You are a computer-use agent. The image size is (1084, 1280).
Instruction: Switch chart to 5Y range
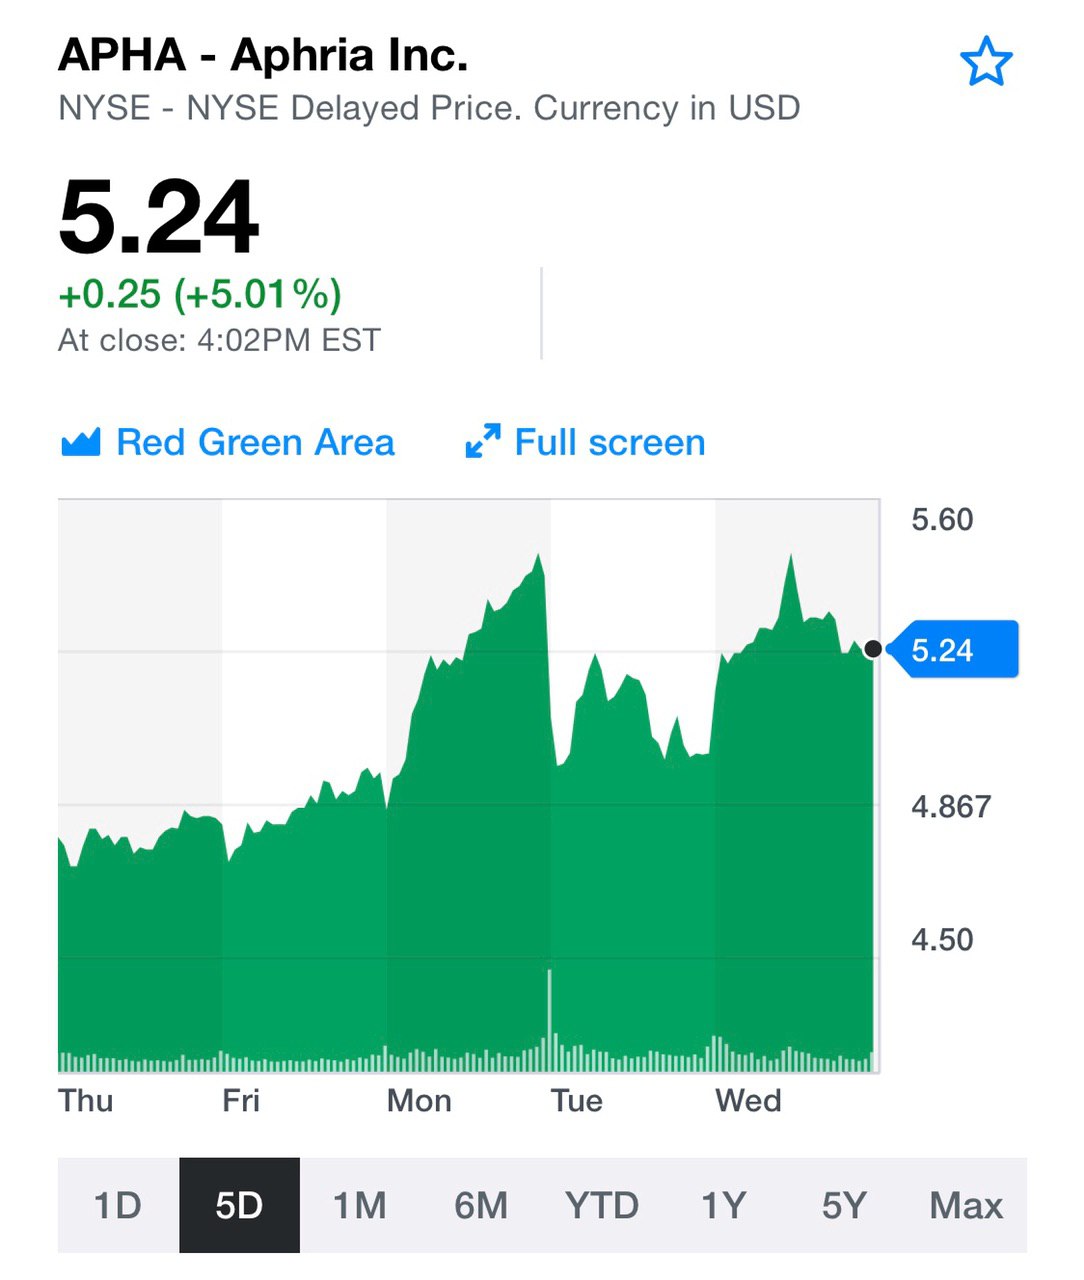pyautogui.click(x=844, y=1205)
